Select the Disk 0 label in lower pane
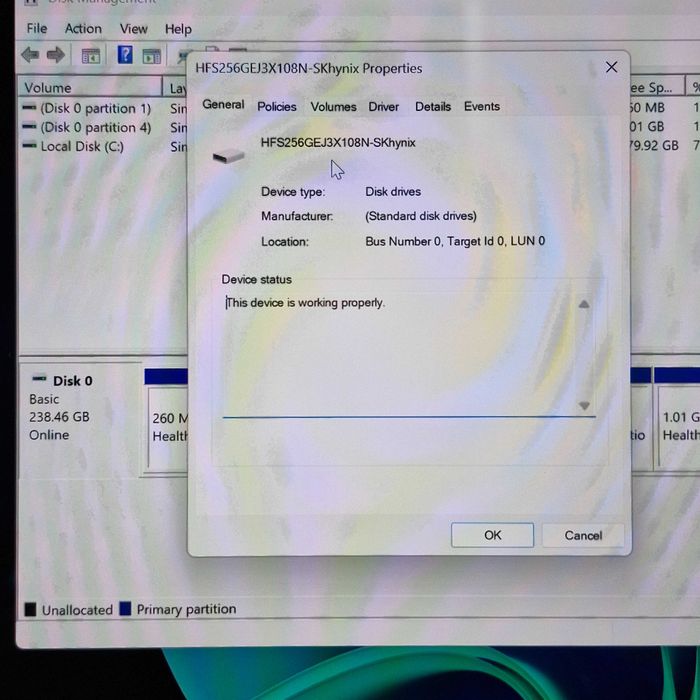This screenshot has width=700, height=700. pos(72,381)
